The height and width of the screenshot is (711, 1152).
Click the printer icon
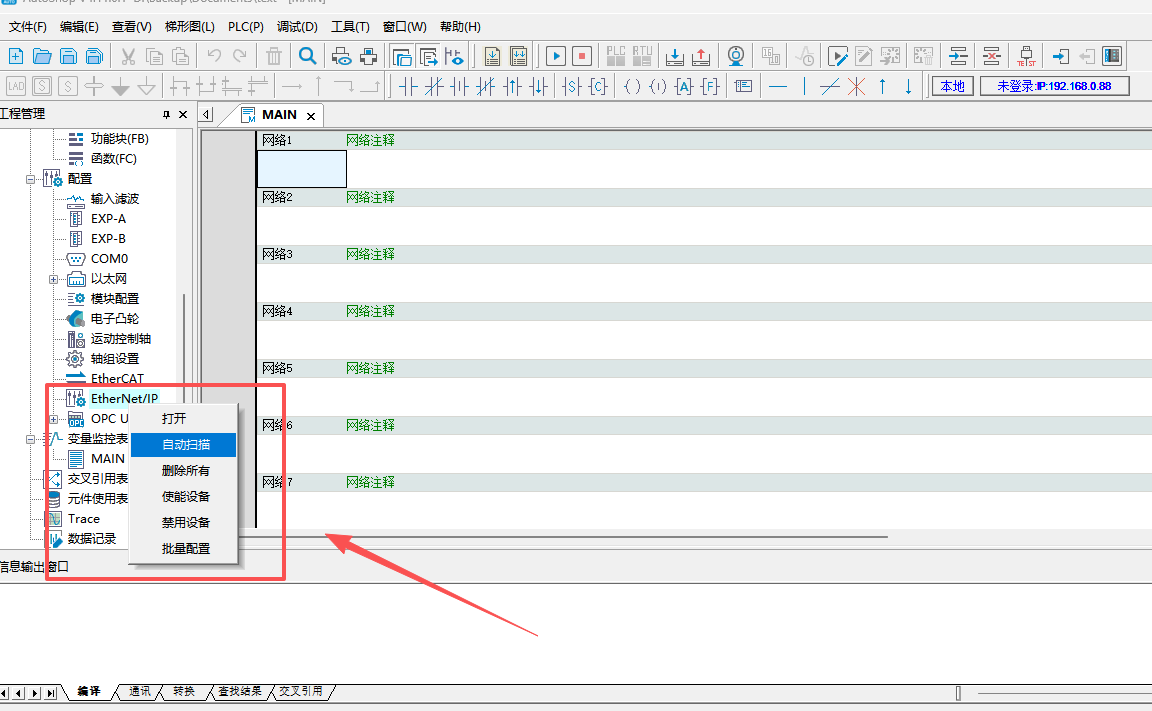tap(368, 56)
